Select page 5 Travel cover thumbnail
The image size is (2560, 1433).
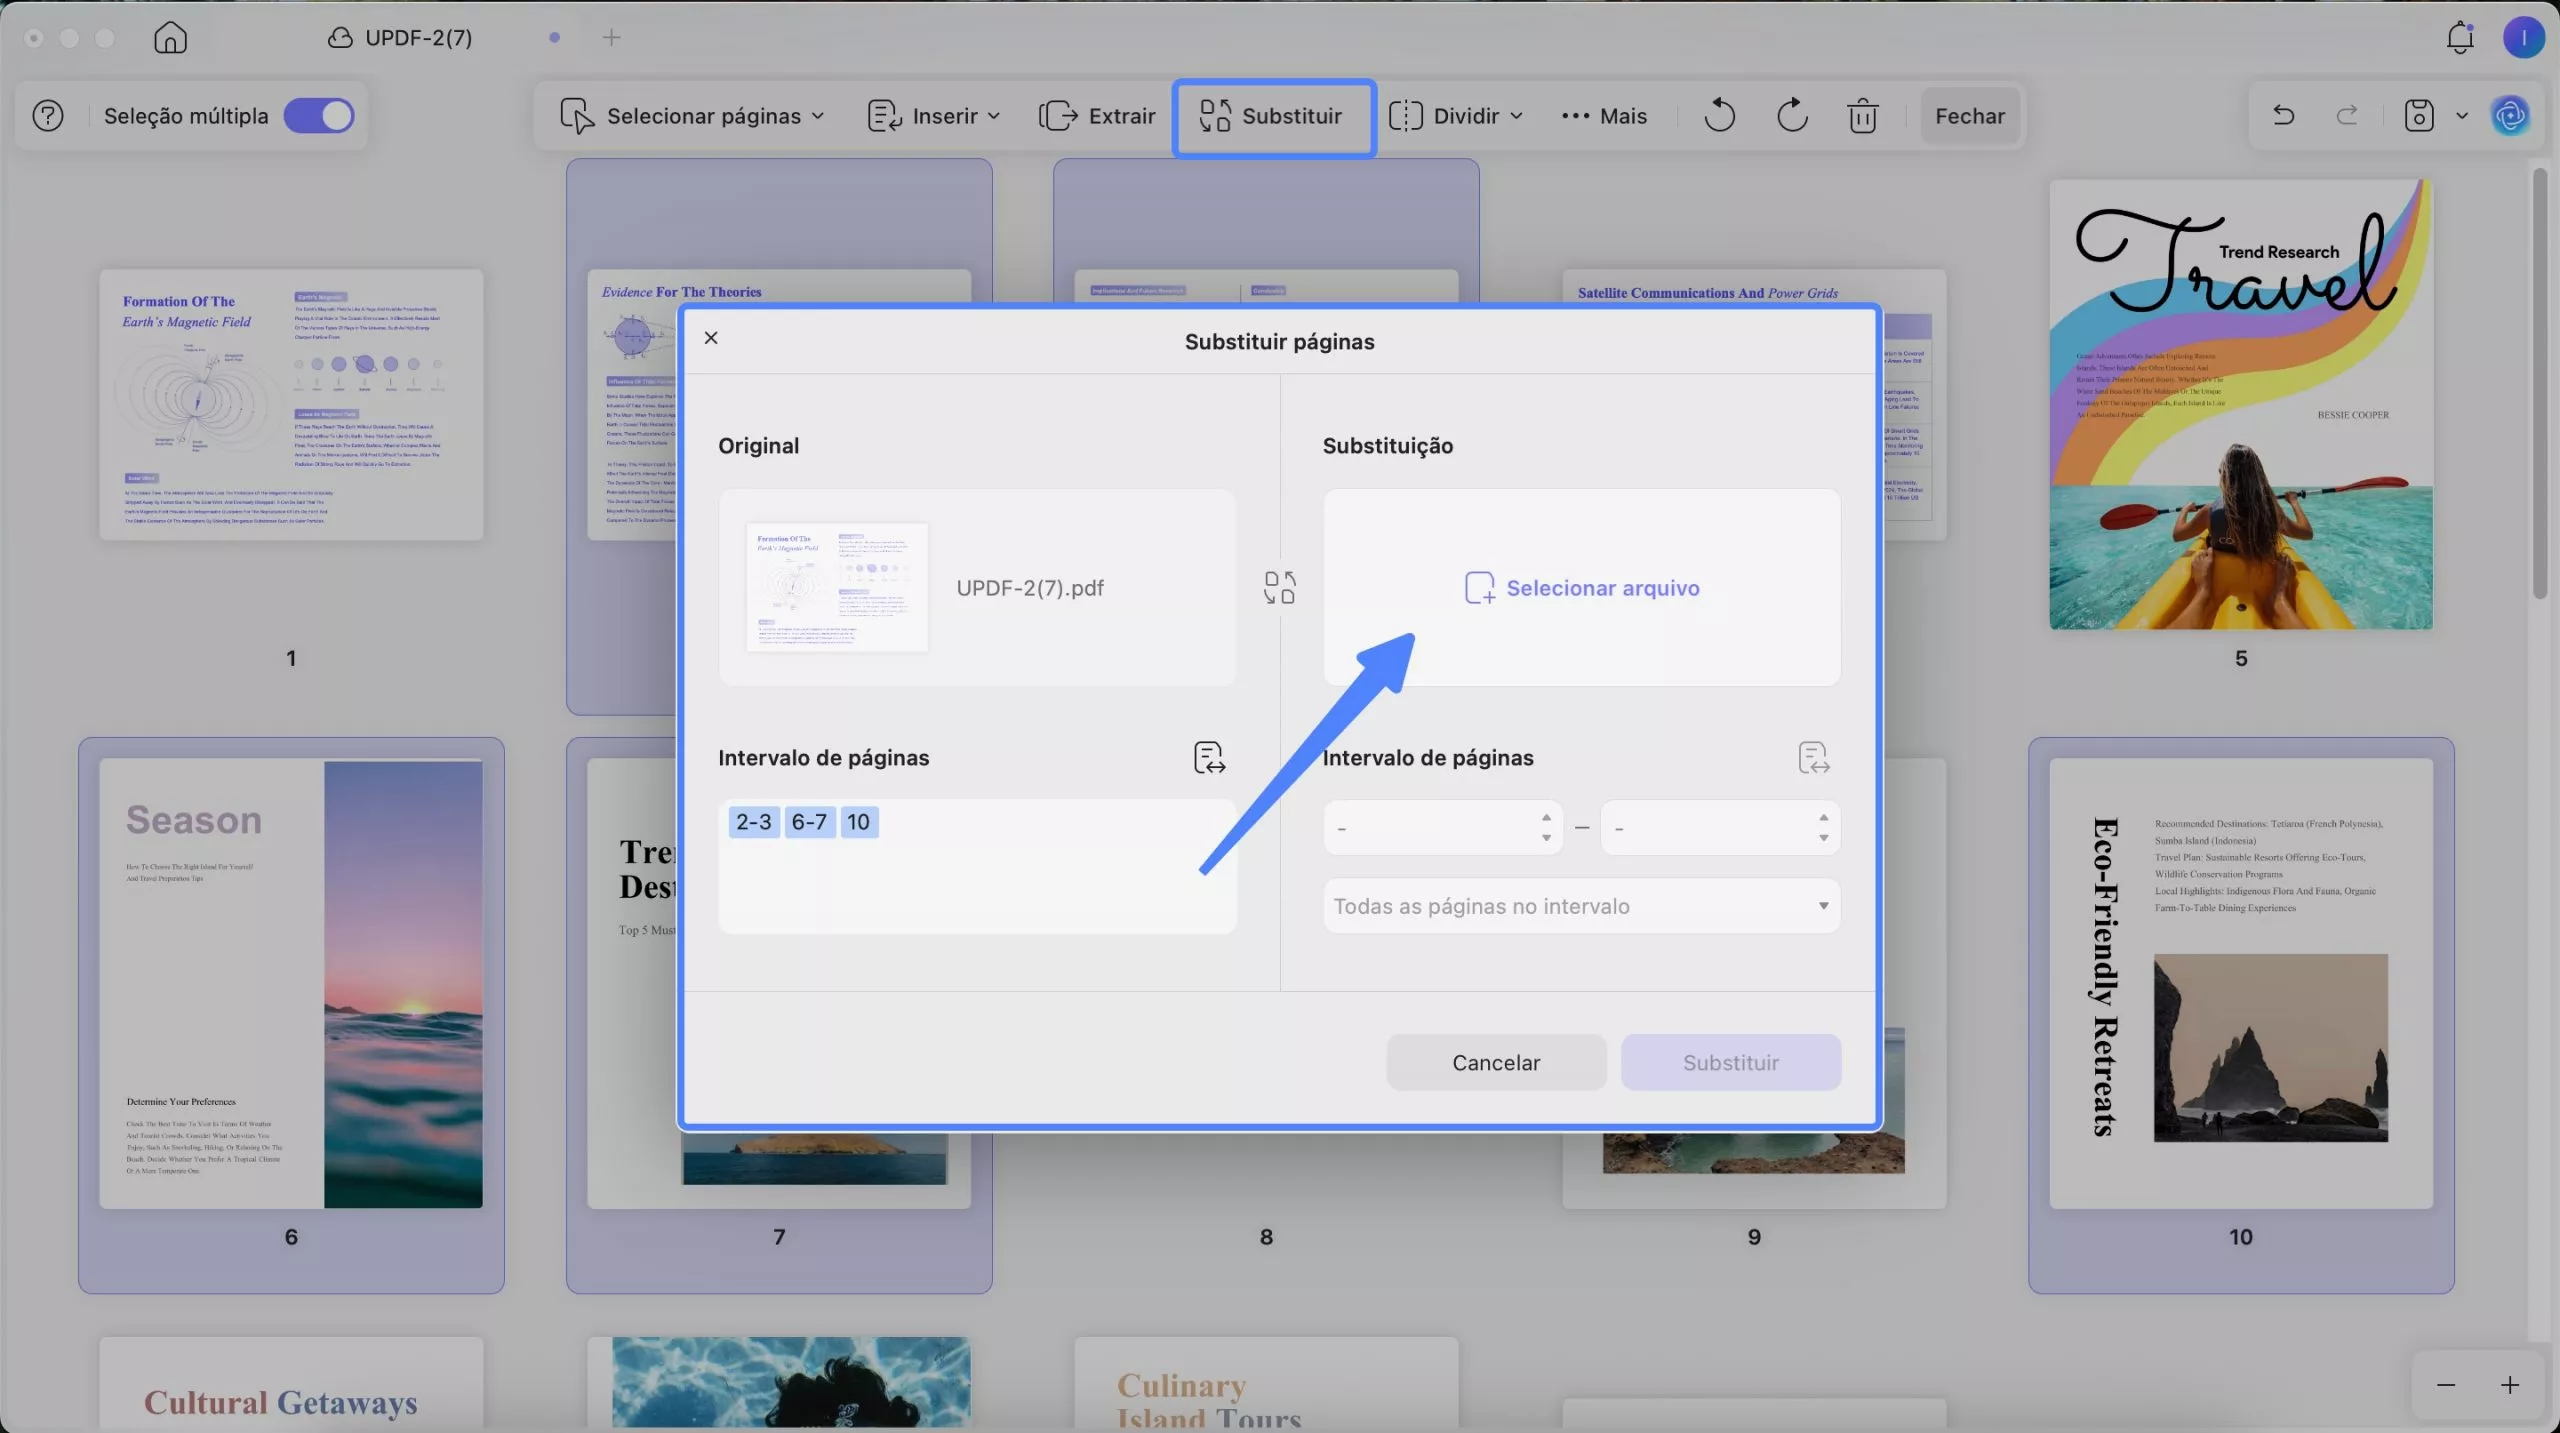2241,405
